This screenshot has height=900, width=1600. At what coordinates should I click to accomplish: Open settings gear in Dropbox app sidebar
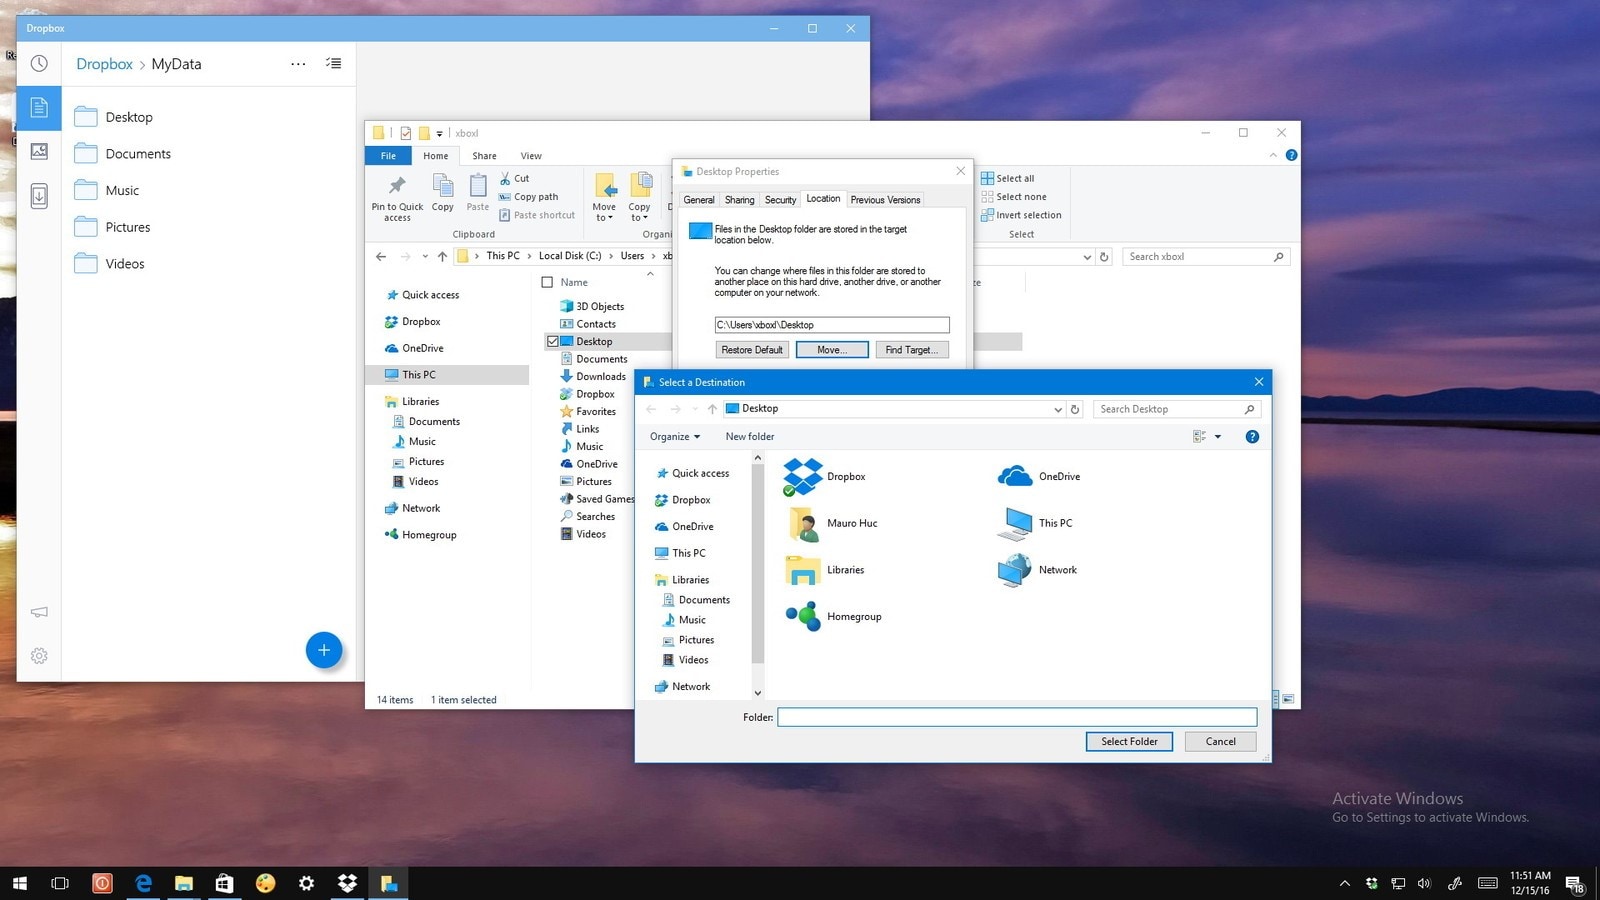[39, 656]
